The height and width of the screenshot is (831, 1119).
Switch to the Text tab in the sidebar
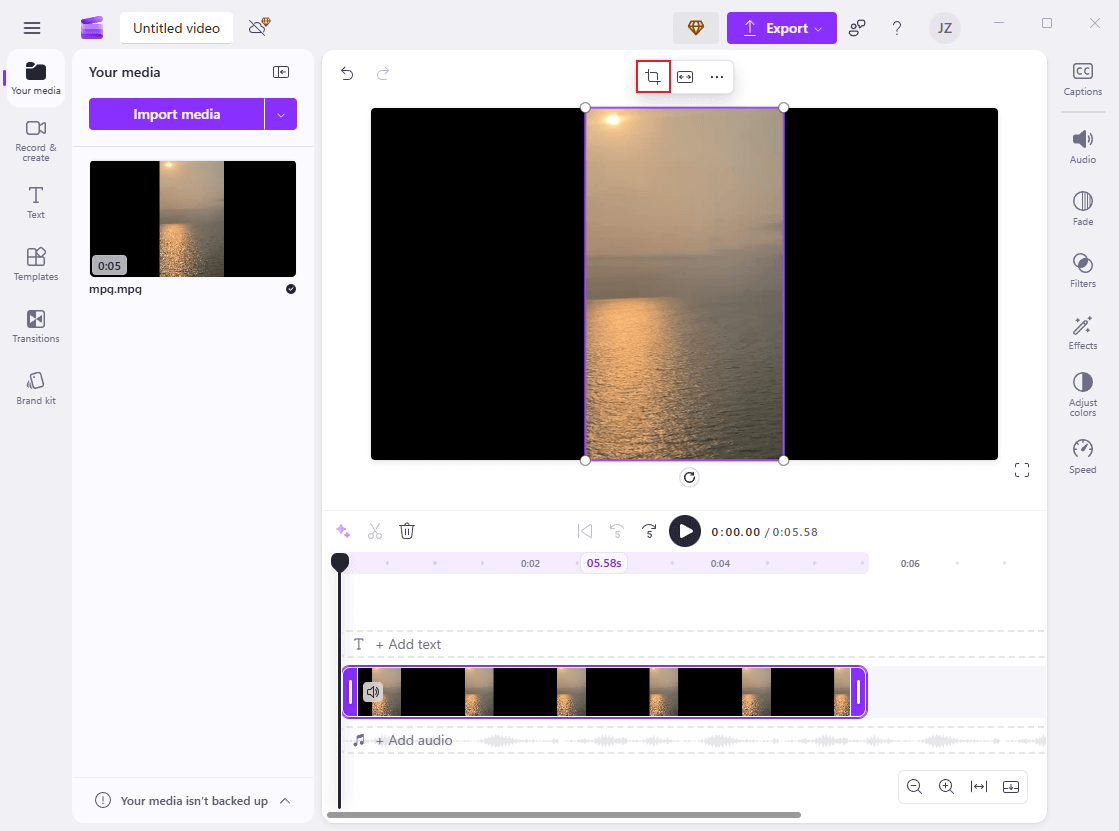click(35, 203)
